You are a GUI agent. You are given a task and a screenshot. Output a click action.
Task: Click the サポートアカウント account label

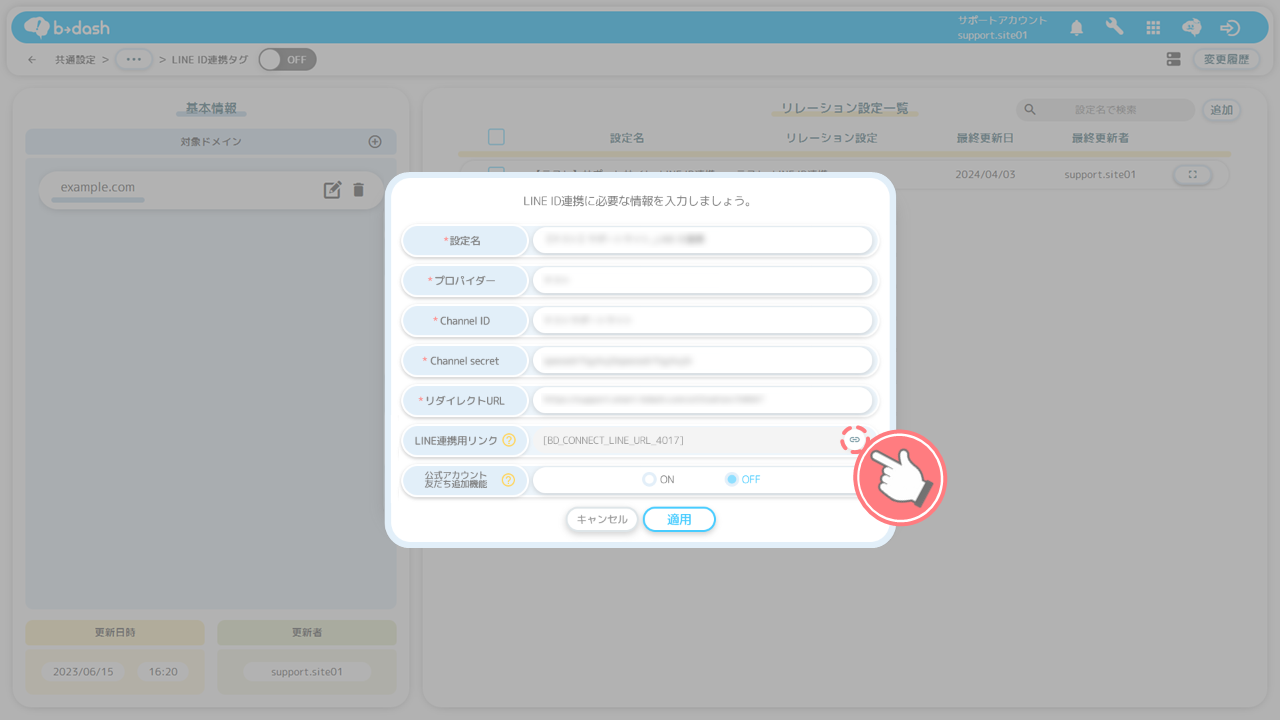click(x=1002, y=20)
